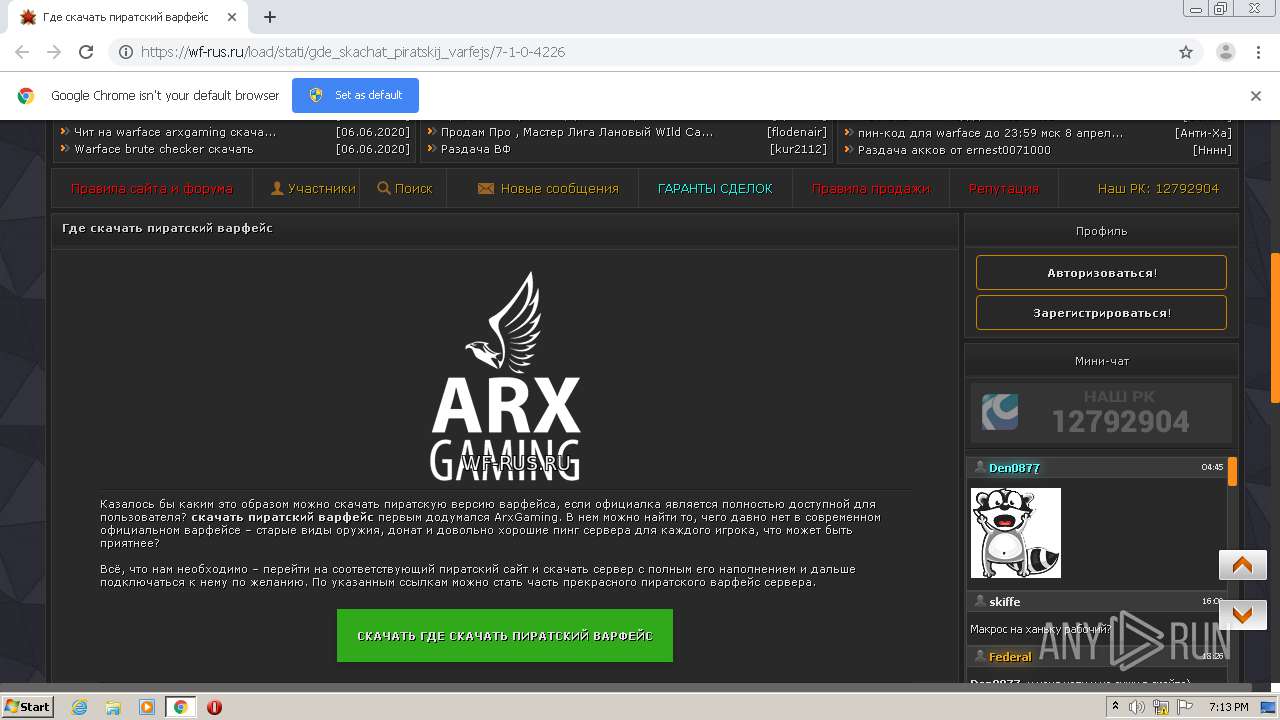Click the page vertical scrollbar thumb

pyautogui.click(x=1275, y=327)
